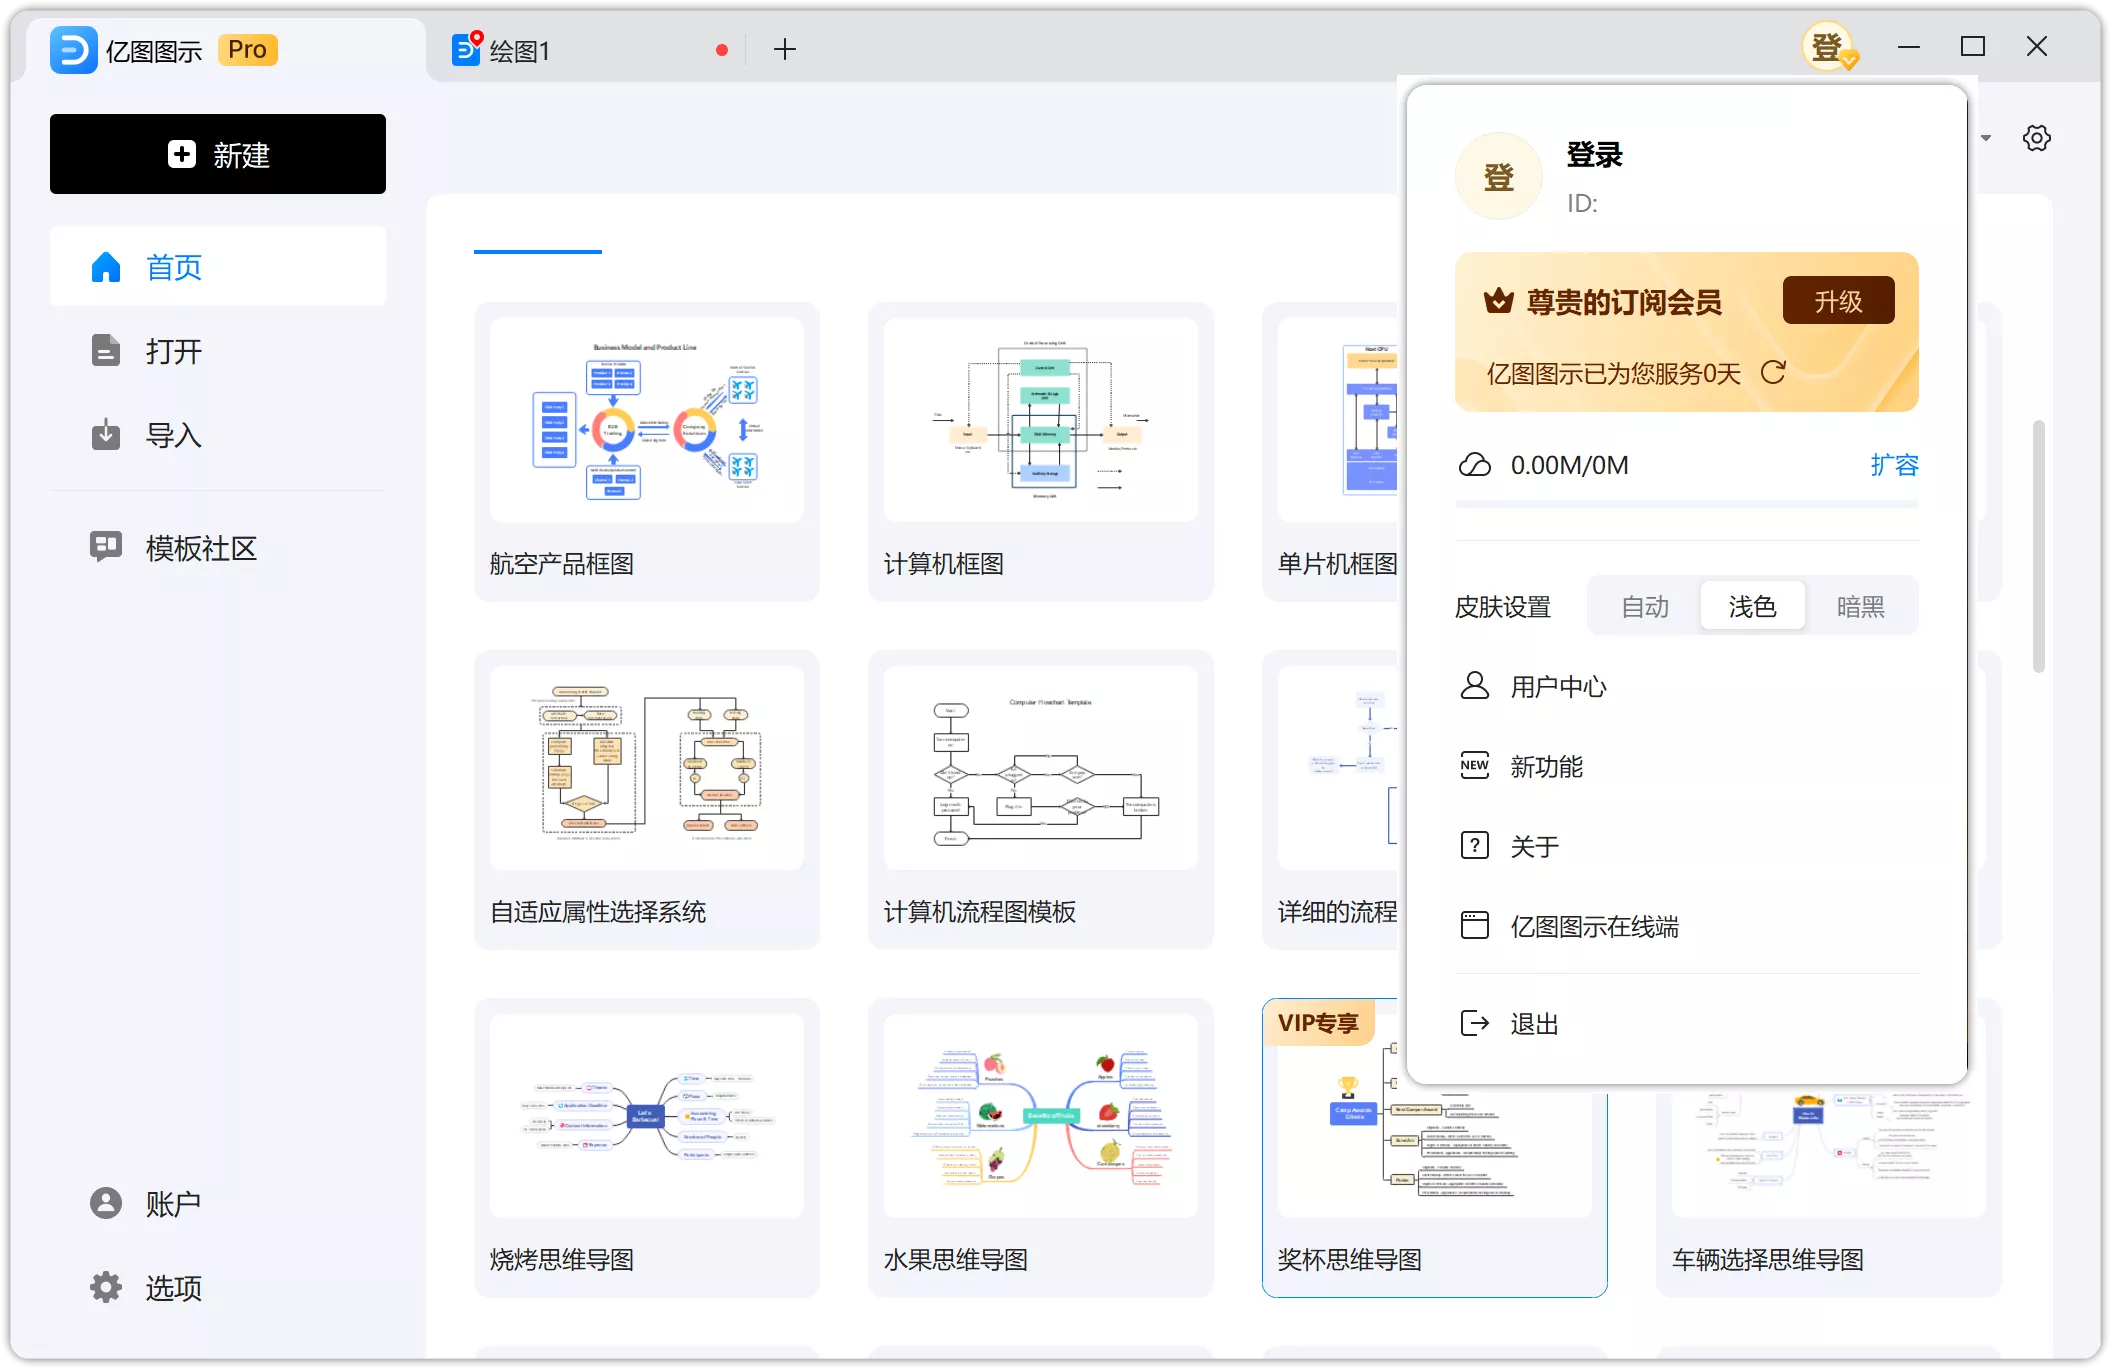The width and height of the screenshot is (2111, 1369).
Task: Open the 计算机框图 template thumbnail
Action: 1040,420
